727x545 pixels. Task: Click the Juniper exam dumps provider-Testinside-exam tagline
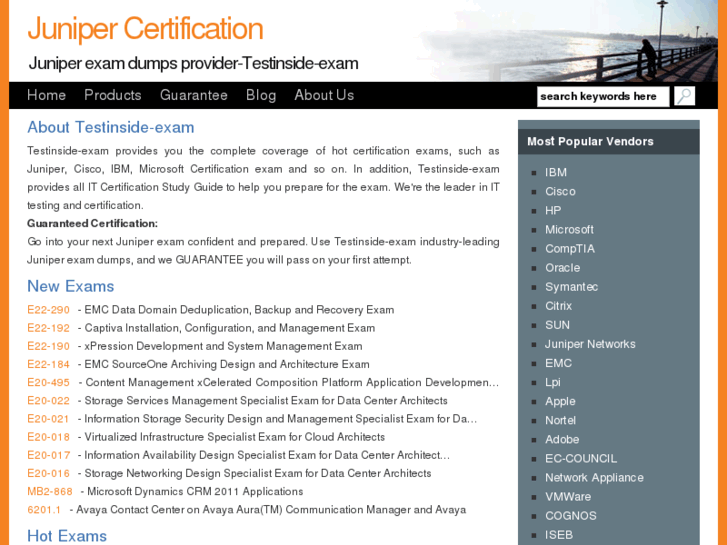(193, 63)
